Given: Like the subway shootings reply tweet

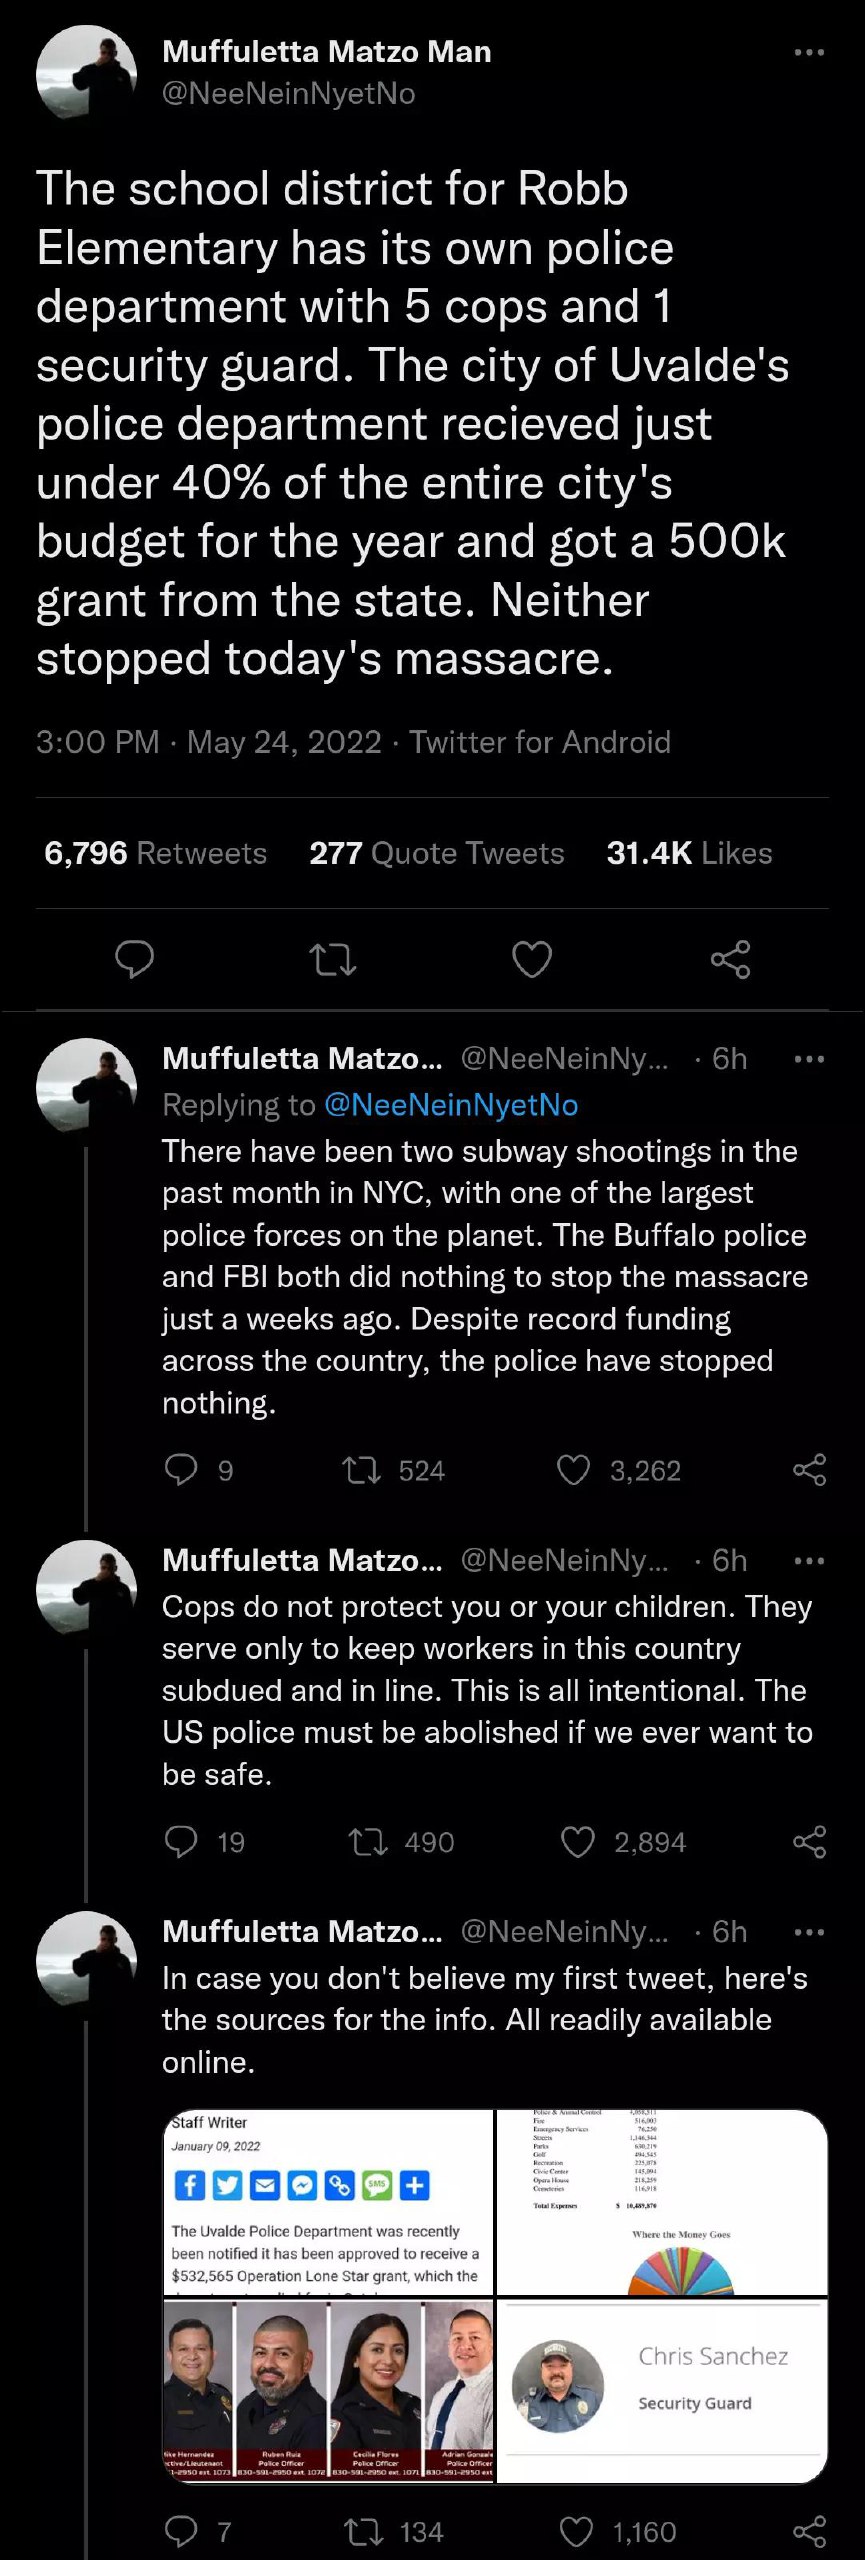Looking at the screenshot, I should (x=574, y=1470).
